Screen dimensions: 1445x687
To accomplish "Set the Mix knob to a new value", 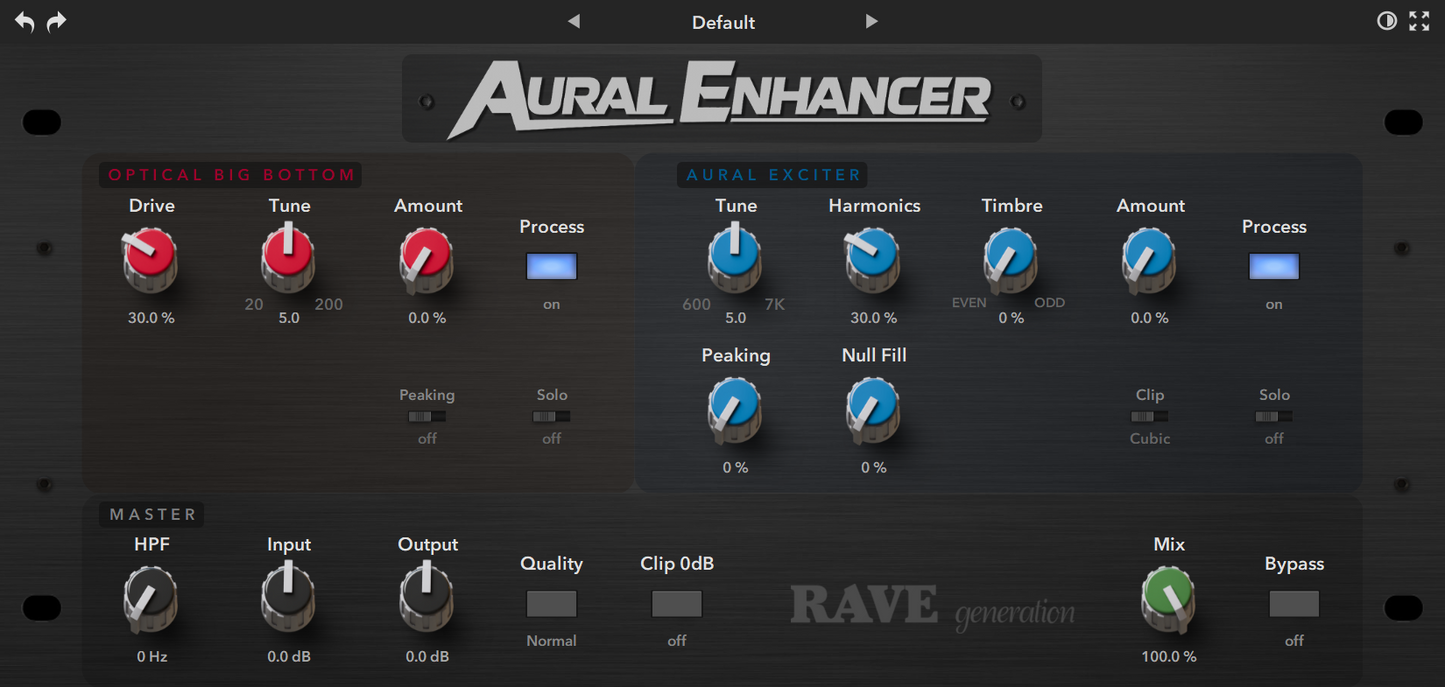I will [x=1168, y=599].
